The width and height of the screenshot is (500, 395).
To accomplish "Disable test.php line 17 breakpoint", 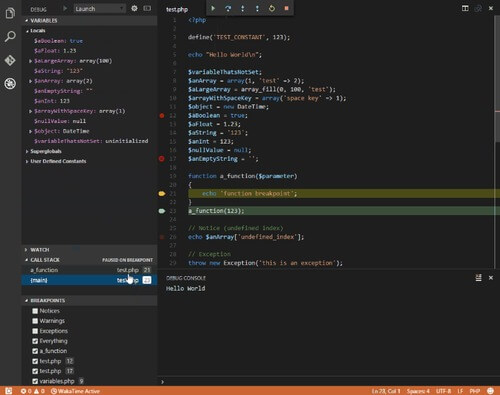I will click(x=35, y=371).
